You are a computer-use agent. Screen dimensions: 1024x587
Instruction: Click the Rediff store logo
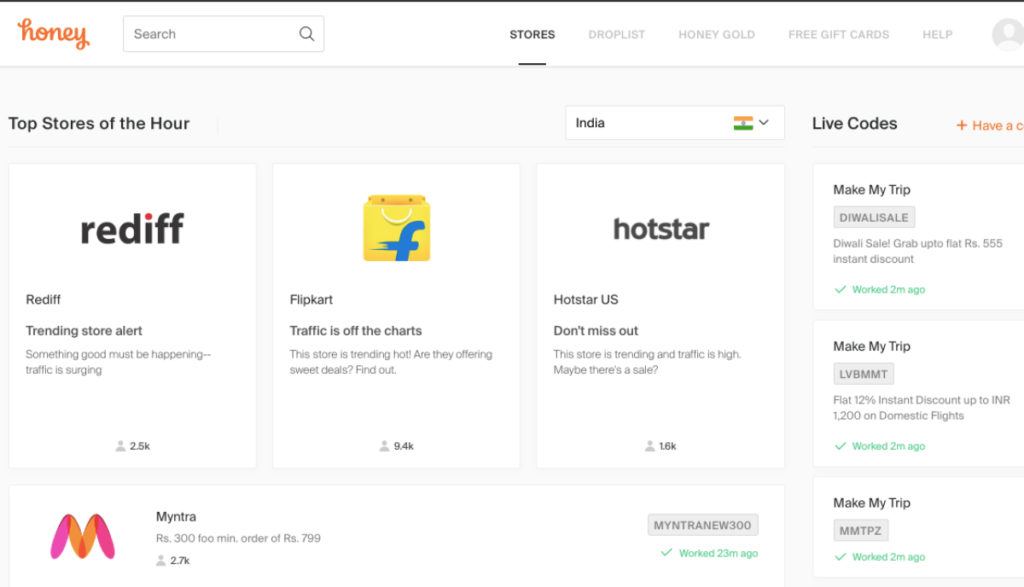tap(132, 229)
